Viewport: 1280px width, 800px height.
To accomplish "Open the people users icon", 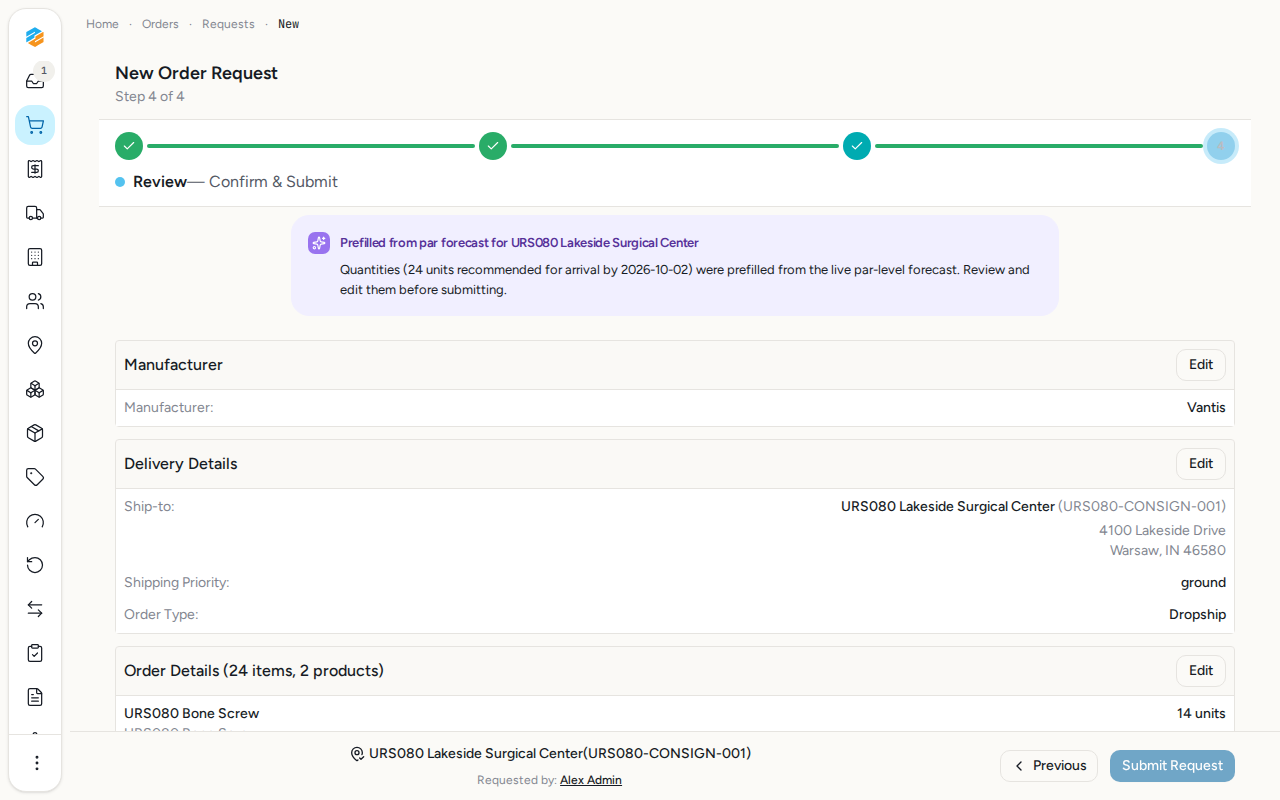I will [35, 301].
